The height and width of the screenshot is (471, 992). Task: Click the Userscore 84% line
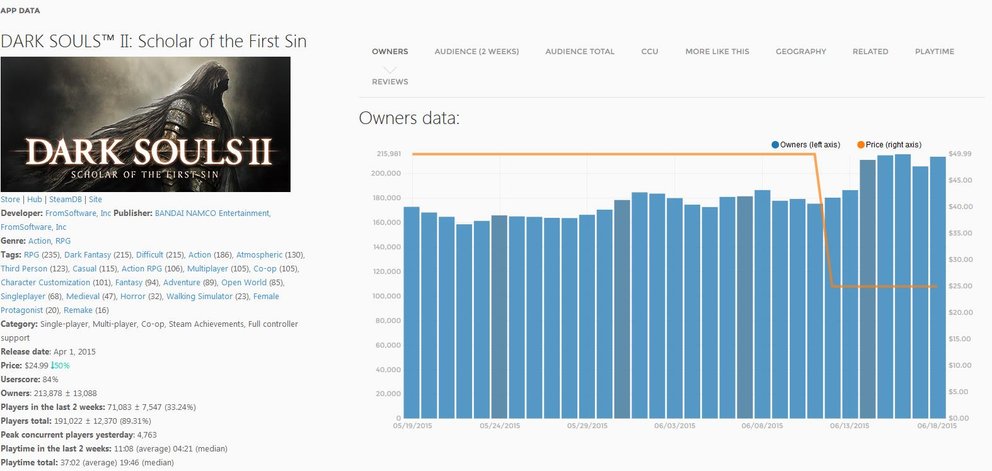[30, 380]
